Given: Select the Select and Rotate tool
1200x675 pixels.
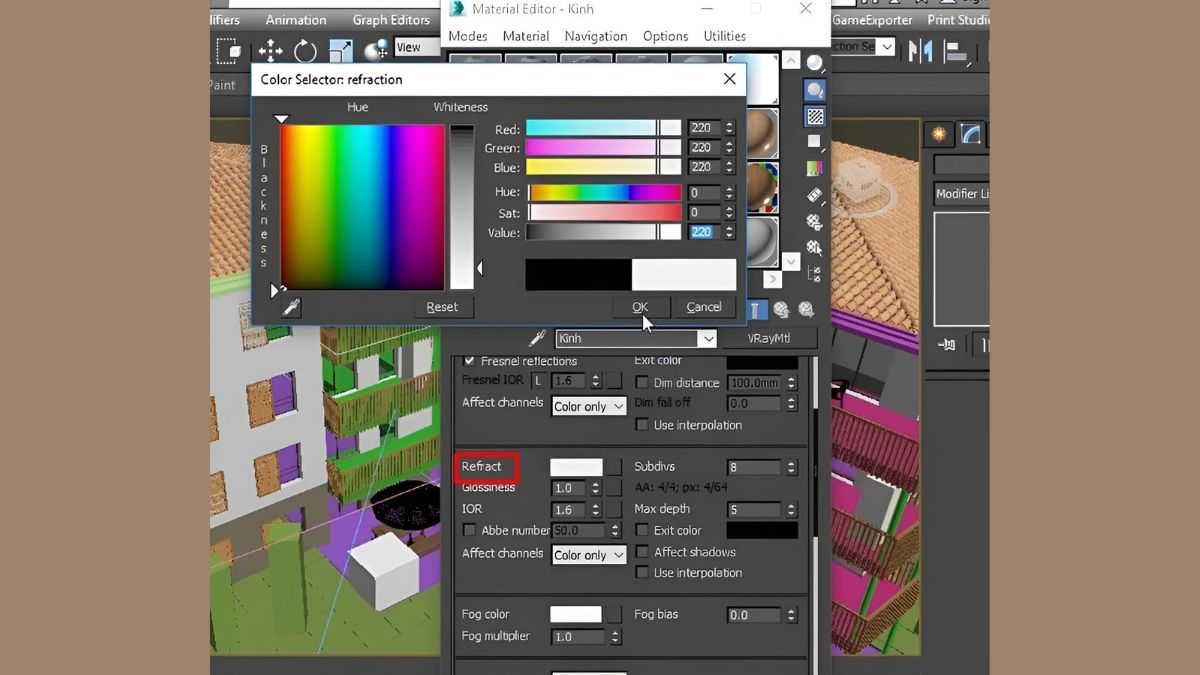Looking at the screenshot, I should coord(305,49).
